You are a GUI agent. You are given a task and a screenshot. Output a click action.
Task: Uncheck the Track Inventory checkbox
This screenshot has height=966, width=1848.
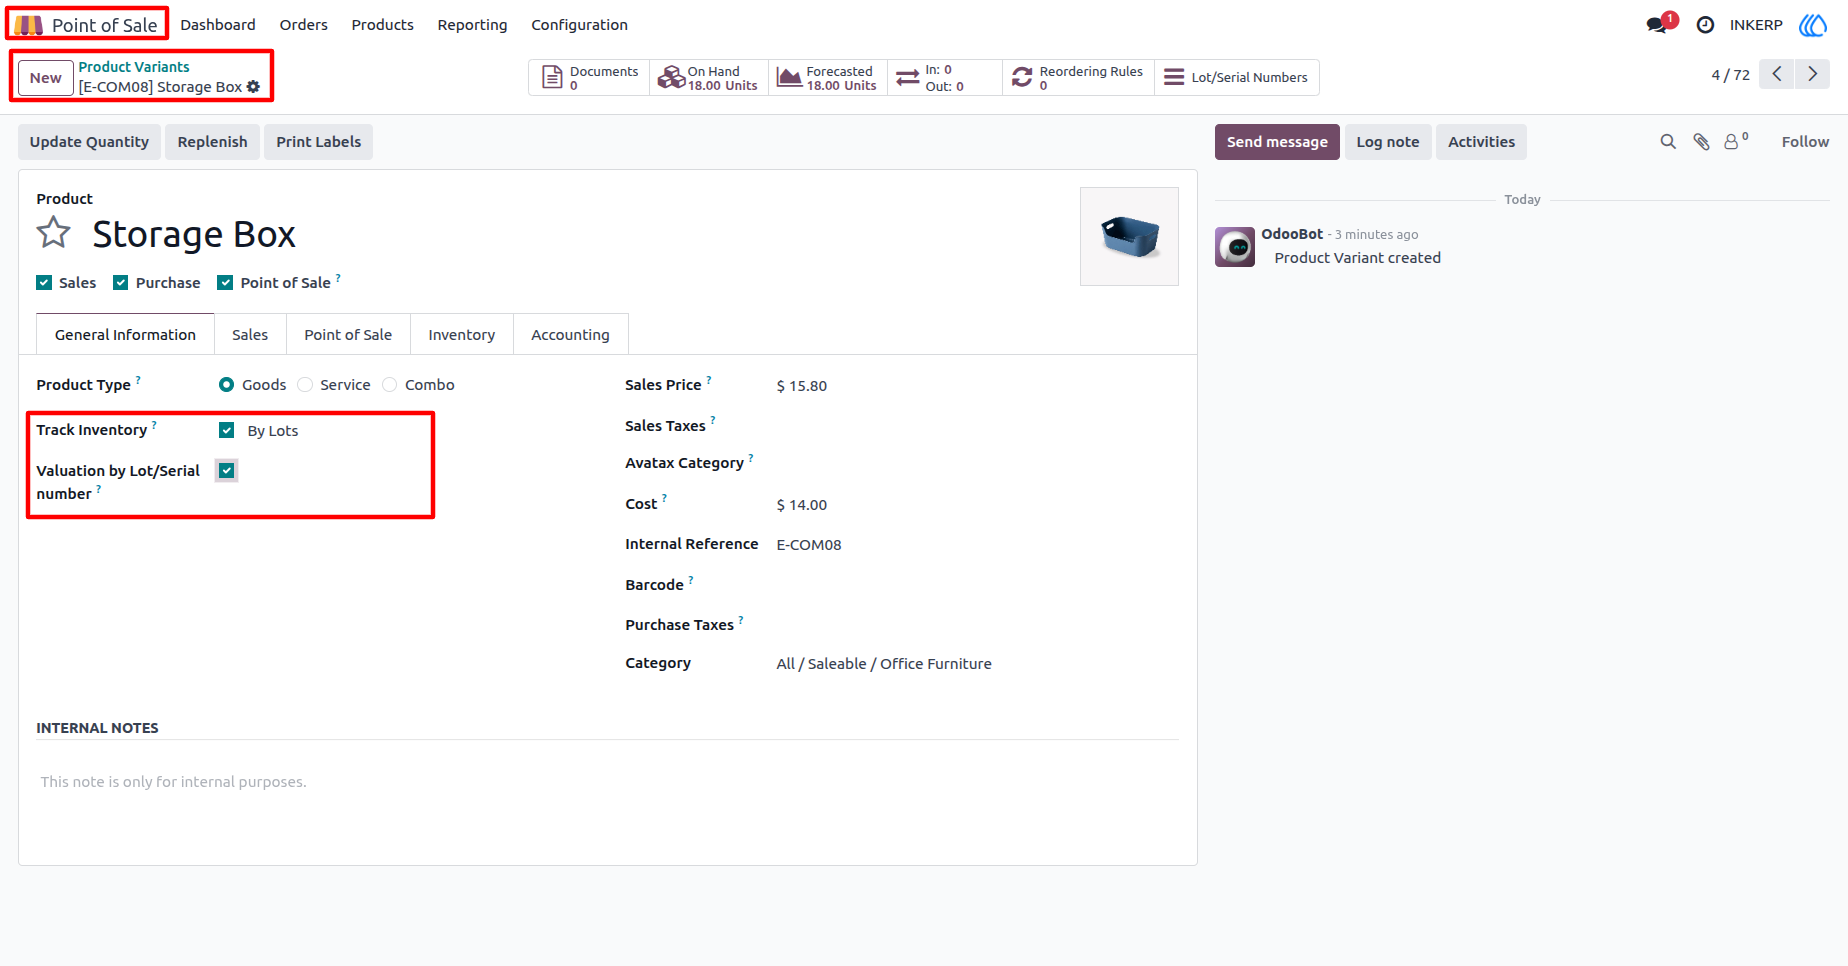point(227,430)
